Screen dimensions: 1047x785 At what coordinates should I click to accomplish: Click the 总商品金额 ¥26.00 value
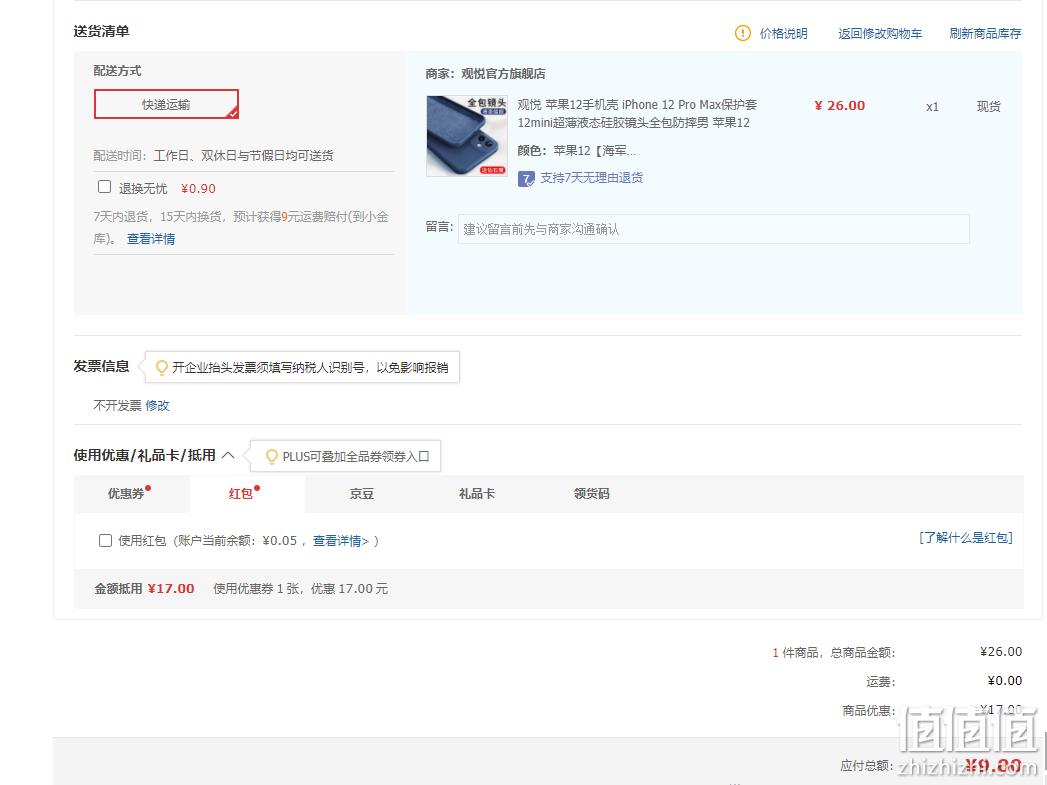[1001, 651]
